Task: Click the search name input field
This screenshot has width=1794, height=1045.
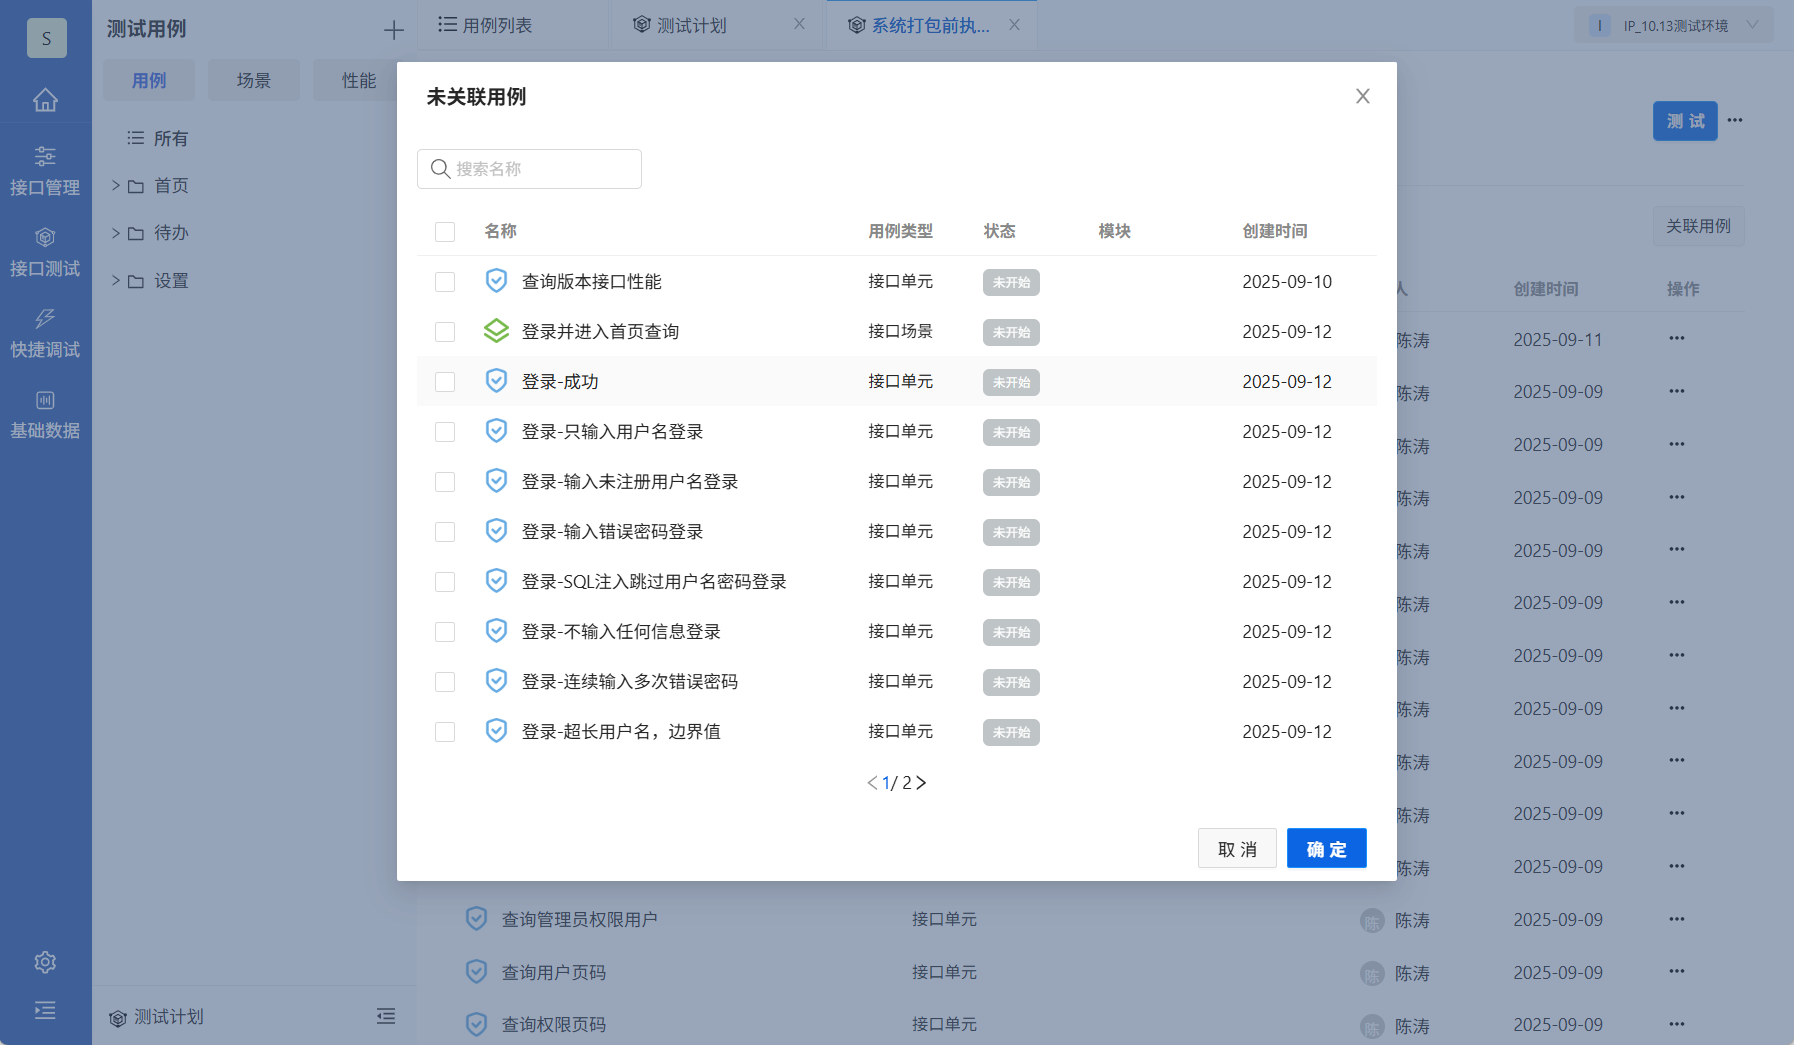Action: [x=529, y=169]
